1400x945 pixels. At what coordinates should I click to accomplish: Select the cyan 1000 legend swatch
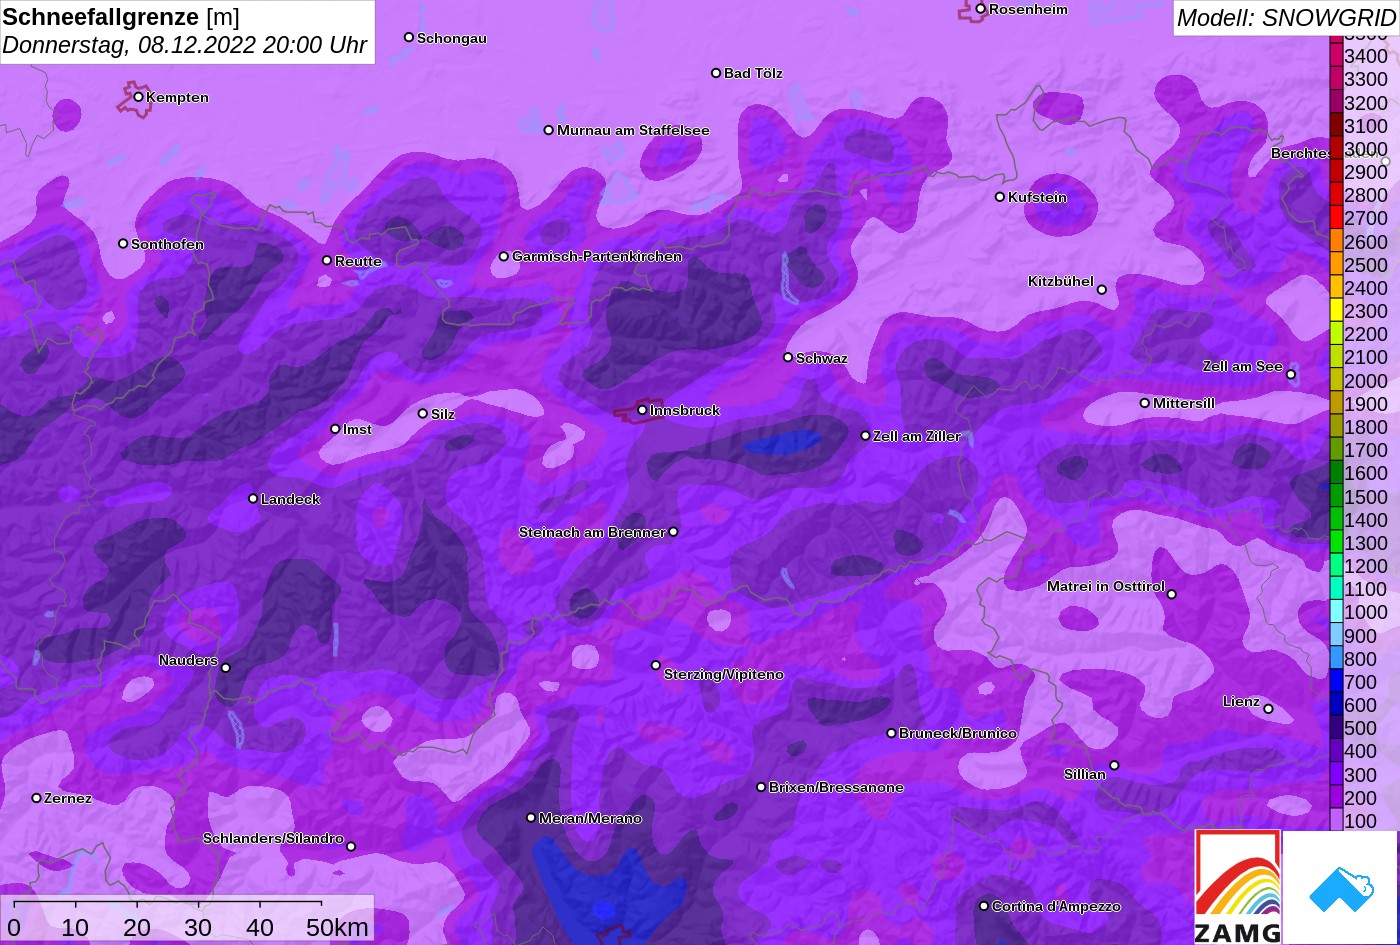click(1336, 613)
